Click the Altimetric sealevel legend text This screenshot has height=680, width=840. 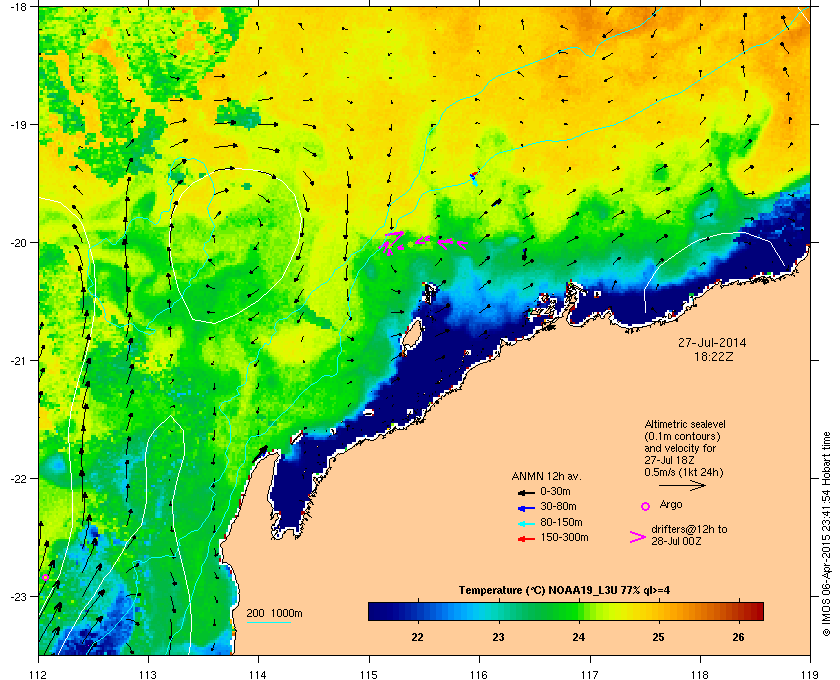click(x=685, y=448)
